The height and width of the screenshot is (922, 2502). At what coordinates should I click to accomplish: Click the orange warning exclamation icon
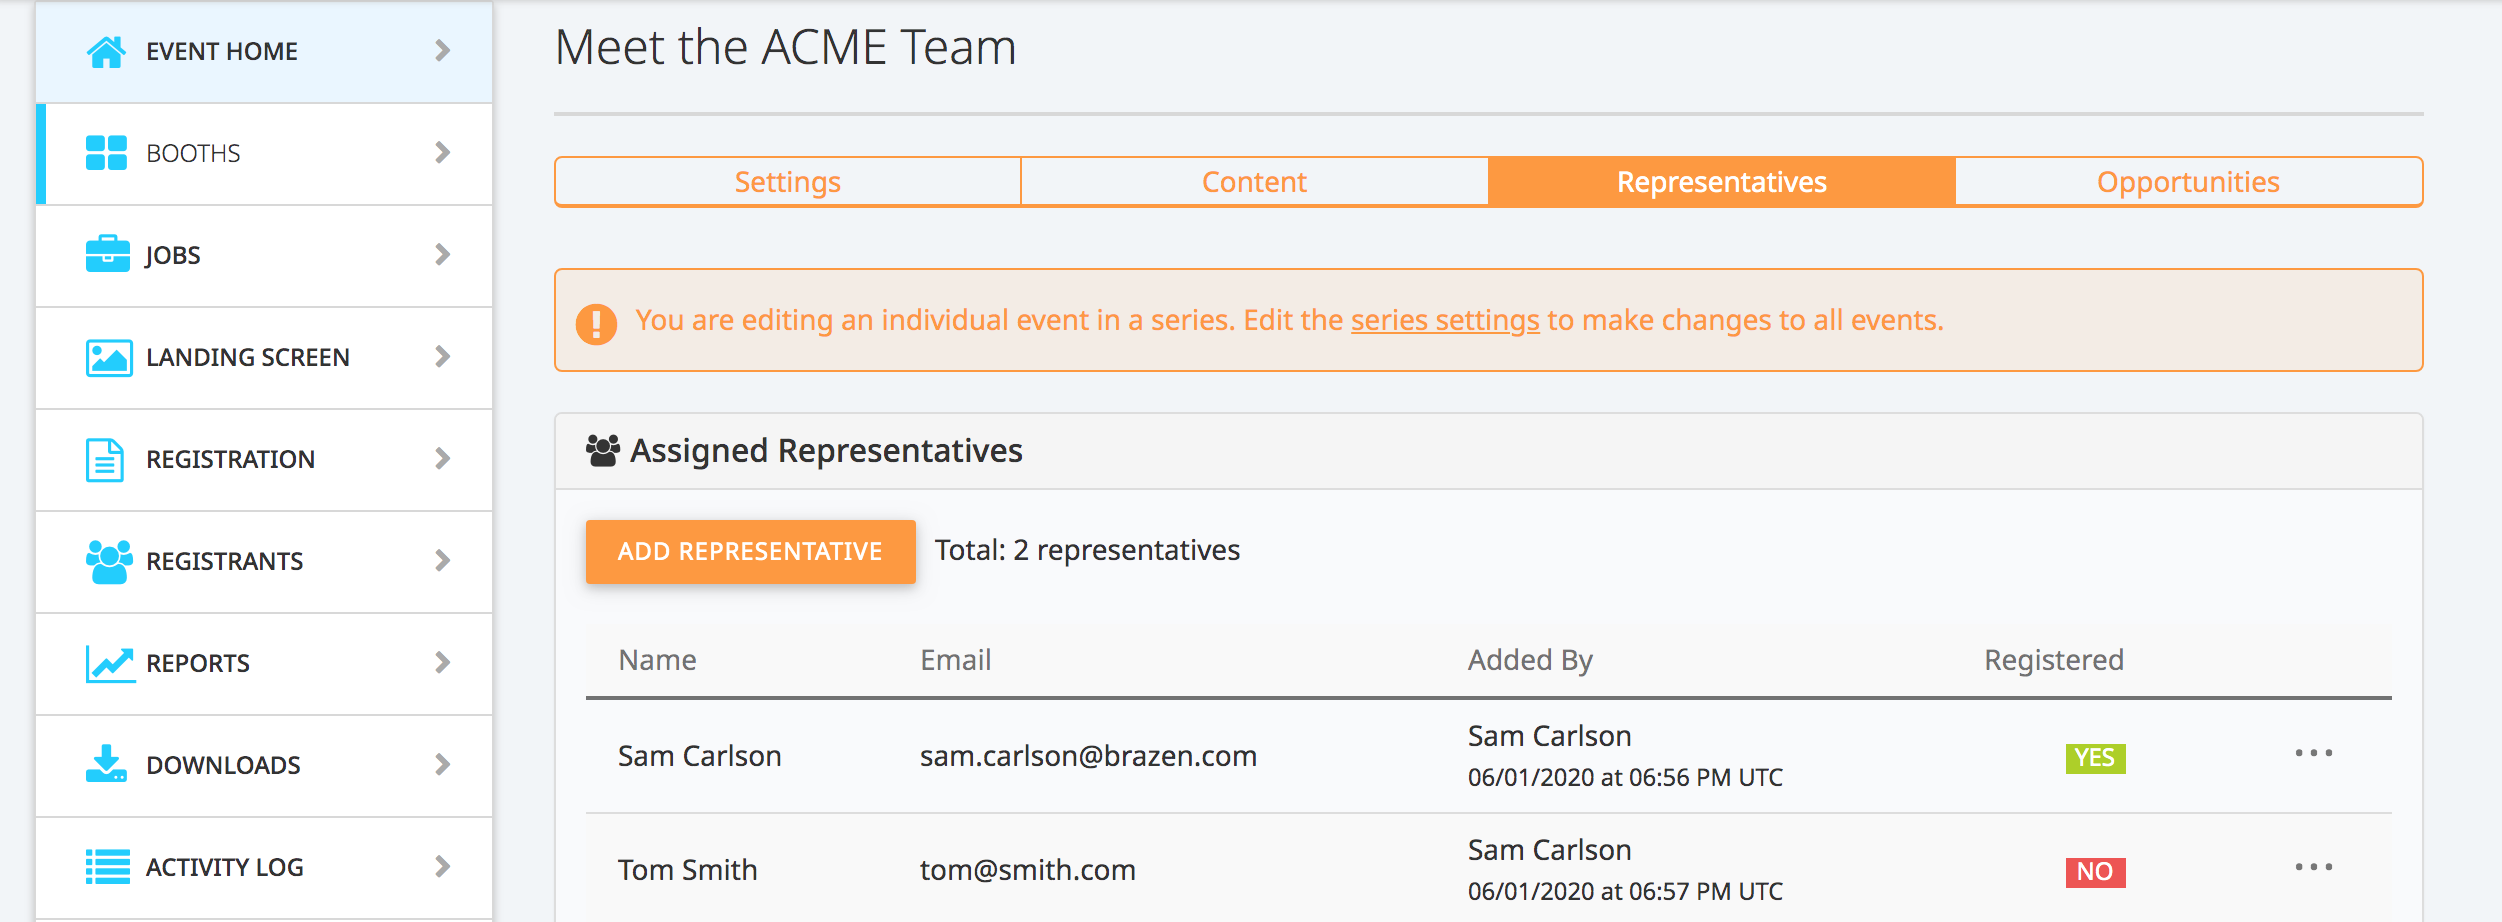click(596, 323)
